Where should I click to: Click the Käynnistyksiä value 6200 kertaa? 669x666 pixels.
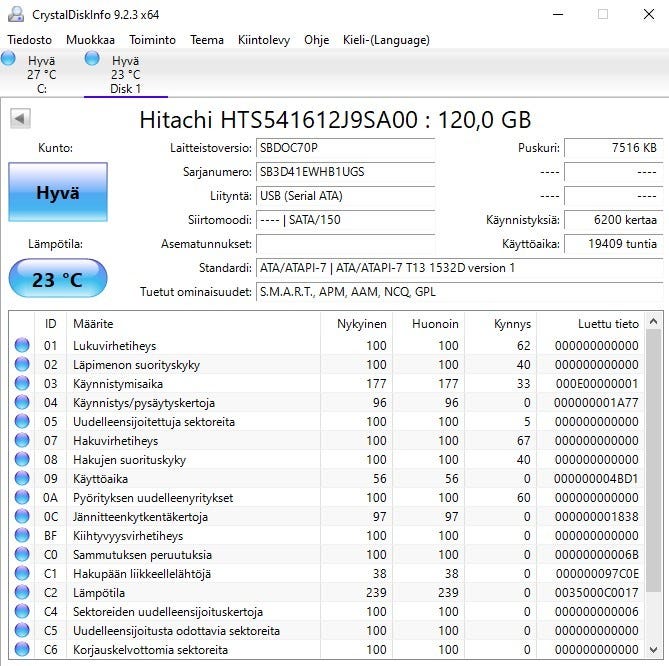click(614, 220)
